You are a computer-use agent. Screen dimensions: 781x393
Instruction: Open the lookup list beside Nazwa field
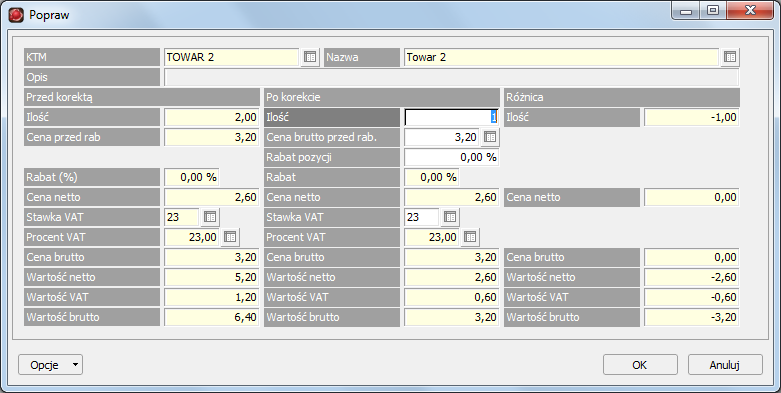pyautogui.click(x=730, y=57)
